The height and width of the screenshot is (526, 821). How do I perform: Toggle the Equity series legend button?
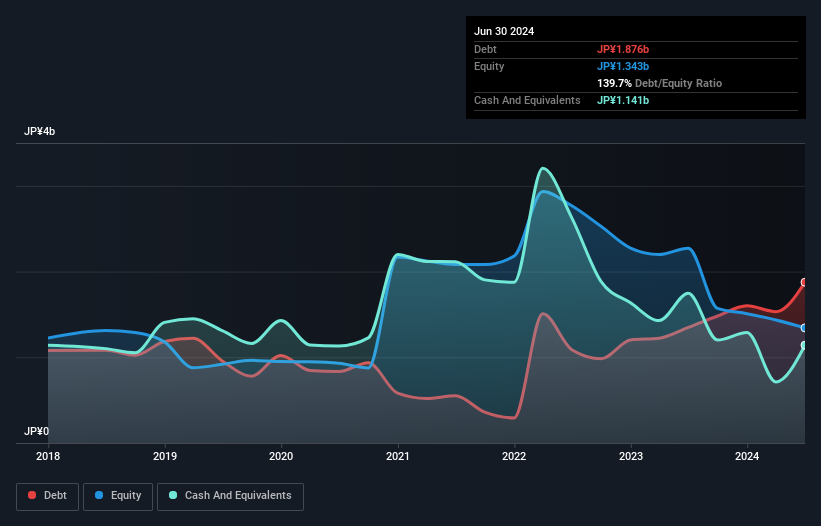[x=118, y=496]
